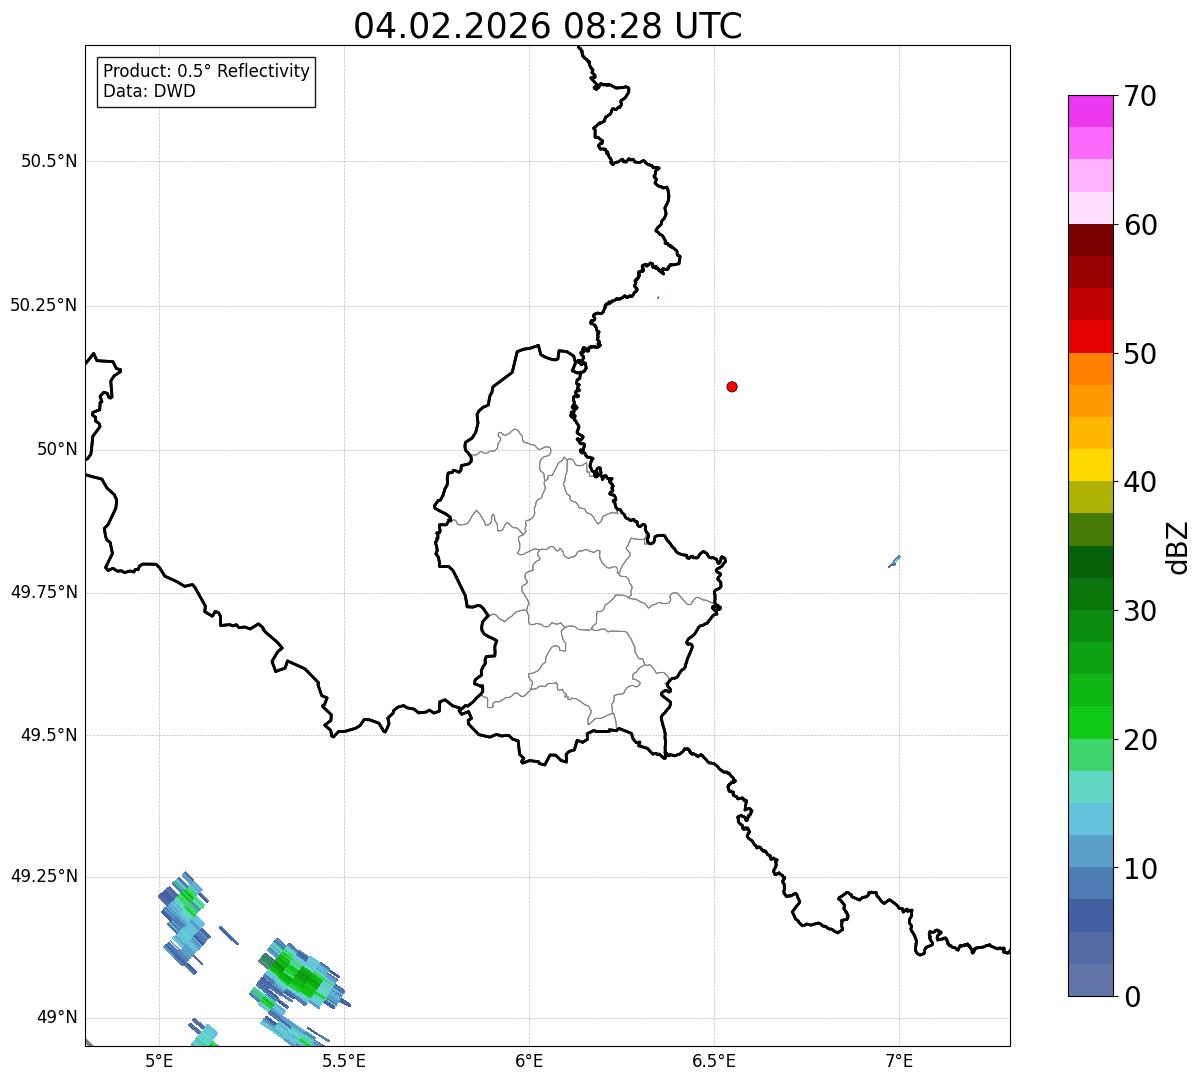The width and height of the screenshot is (1202, 1081).
Task: Click the small echo near 7°E
Action: pos(894,561)
